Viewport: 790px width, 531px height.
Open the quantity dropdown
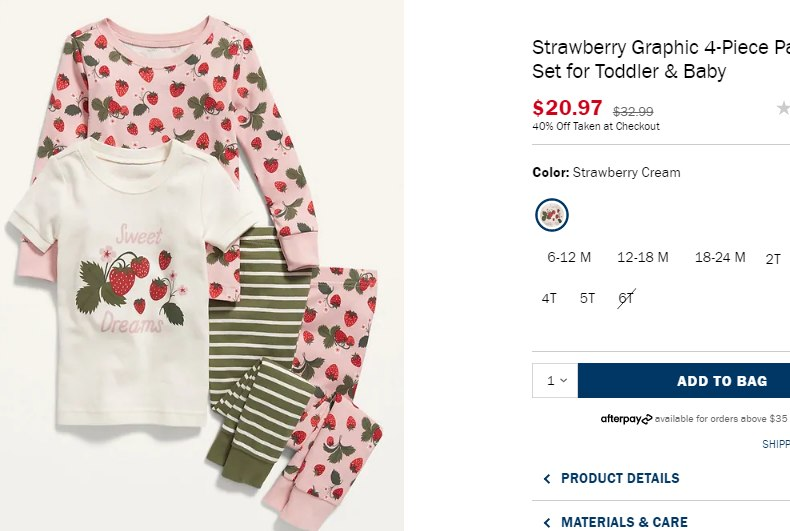tap(555, 381)
